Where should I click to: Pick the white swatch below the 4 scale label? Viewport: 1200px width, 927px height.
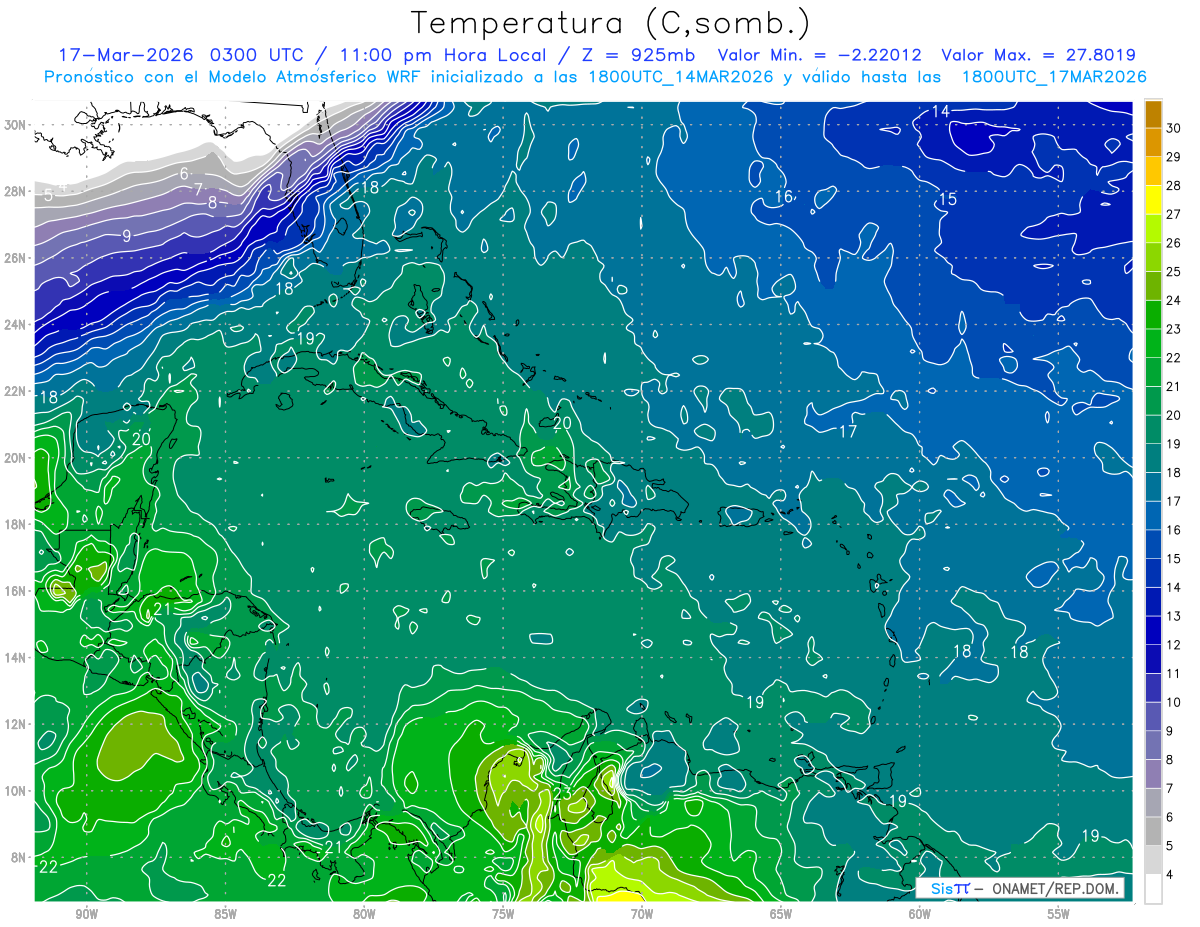[1153, 888]
